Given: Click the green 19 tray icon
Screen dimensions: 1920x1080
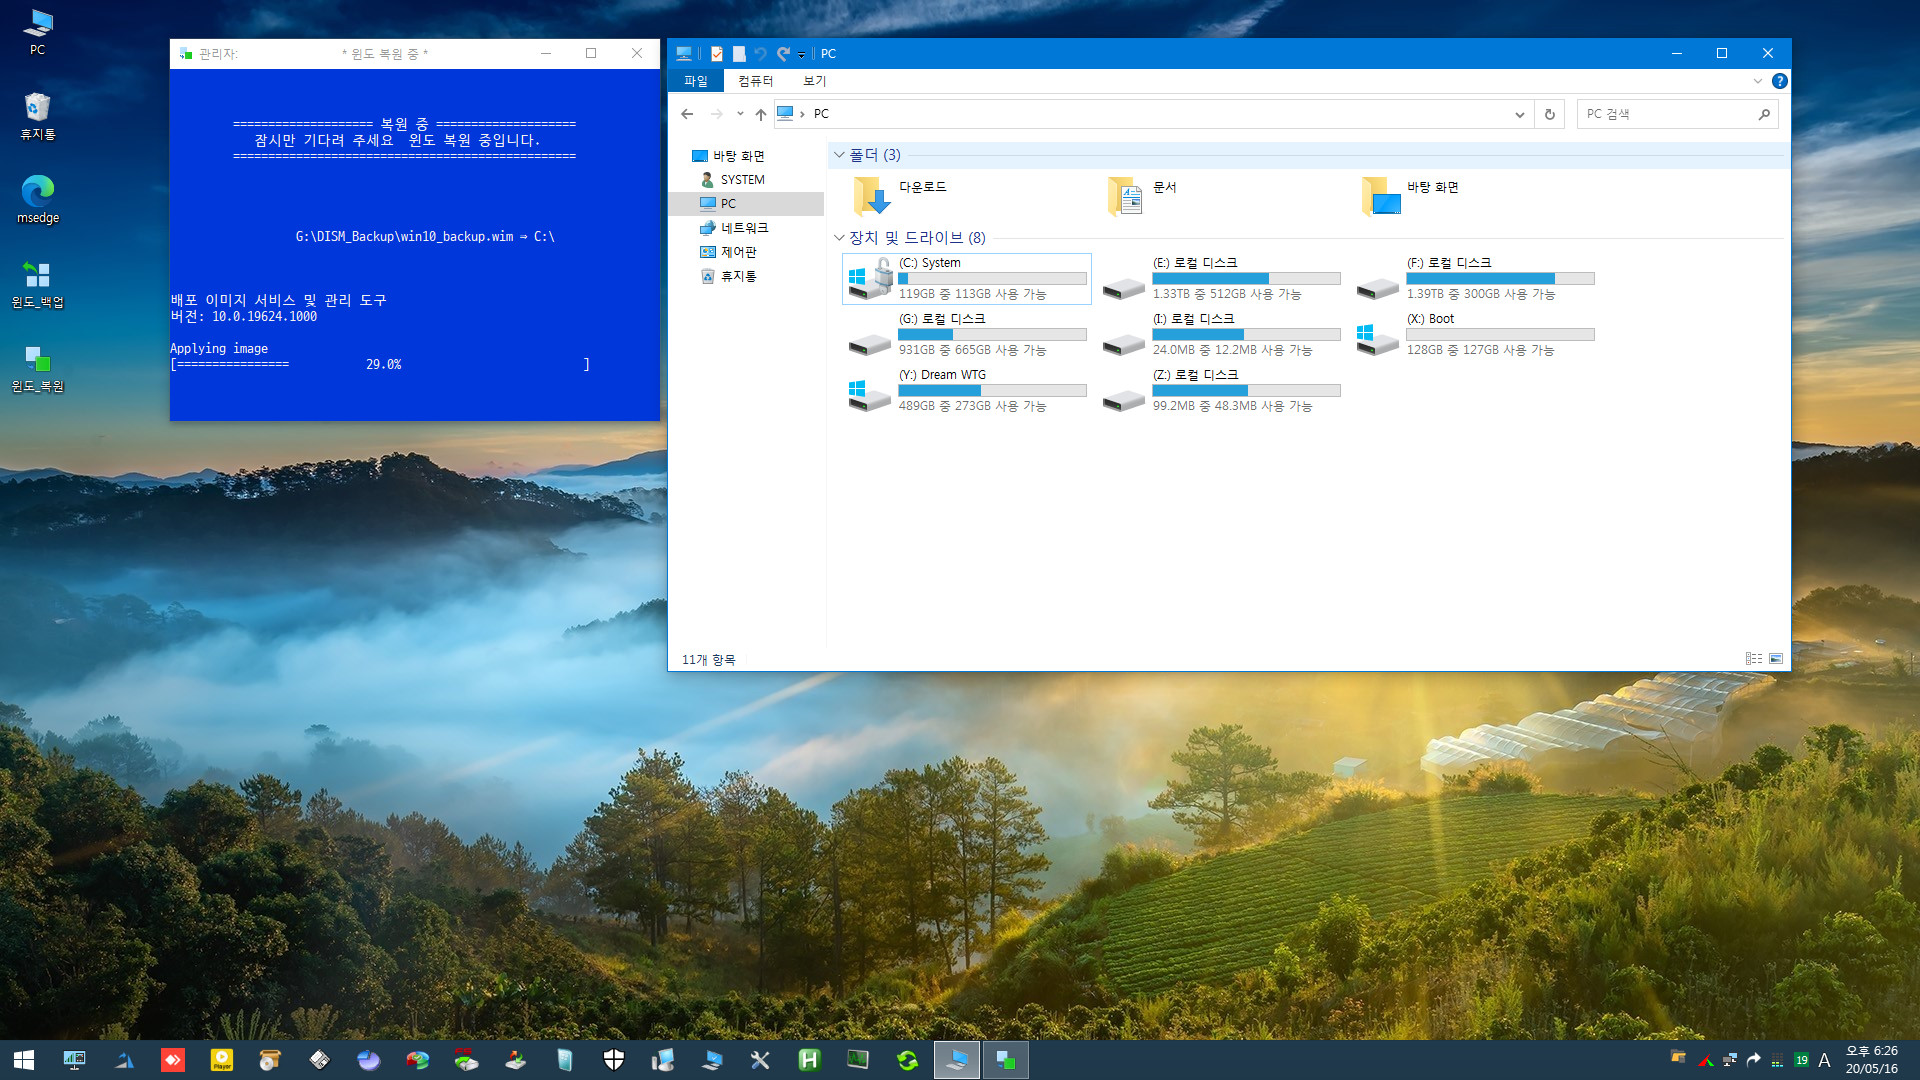Looking at the screenshot, I should (x=1801, y=1060).
